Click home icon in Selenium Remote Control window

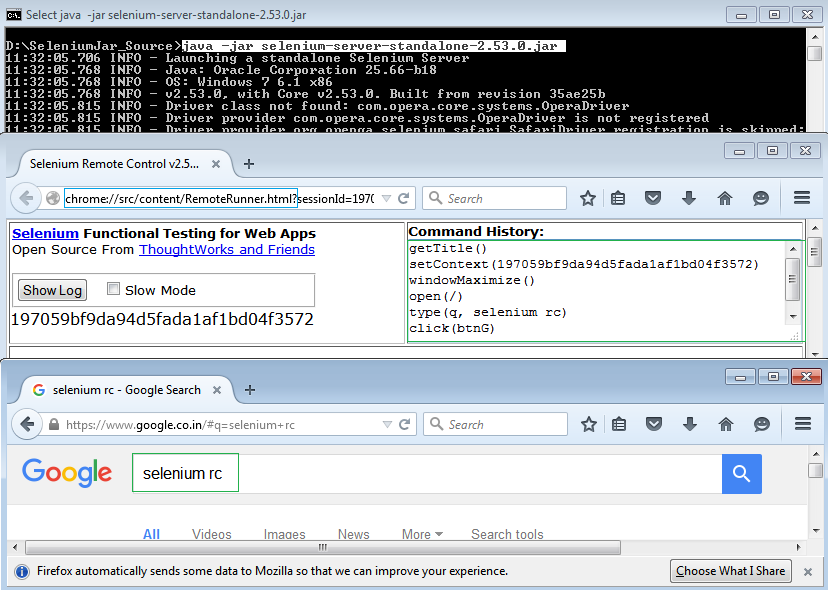coord(725,199)
